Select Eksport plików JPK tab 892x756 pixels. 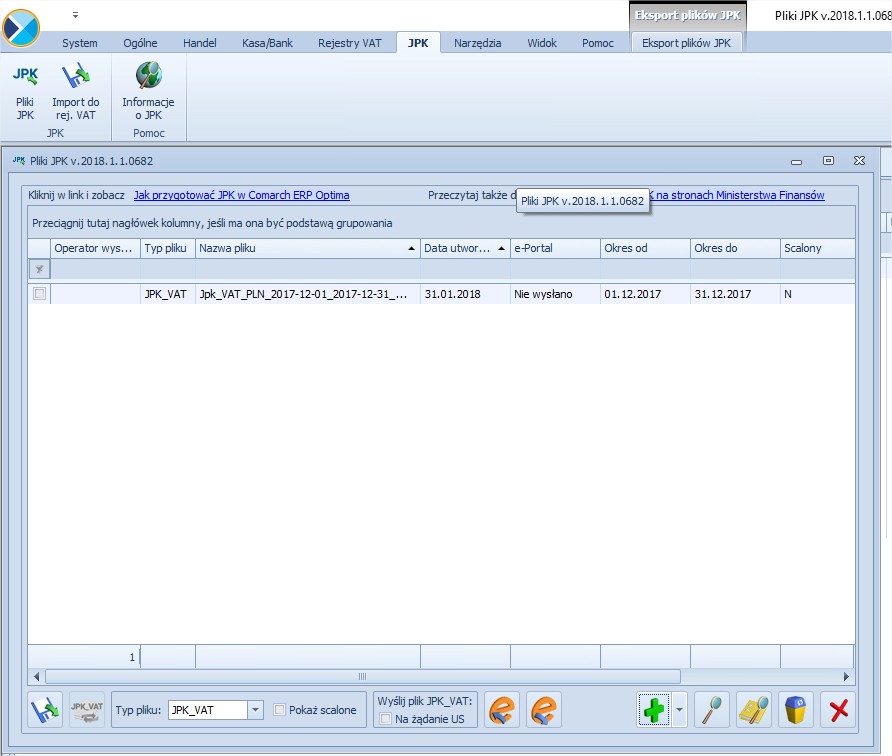[x=686, y=43]
